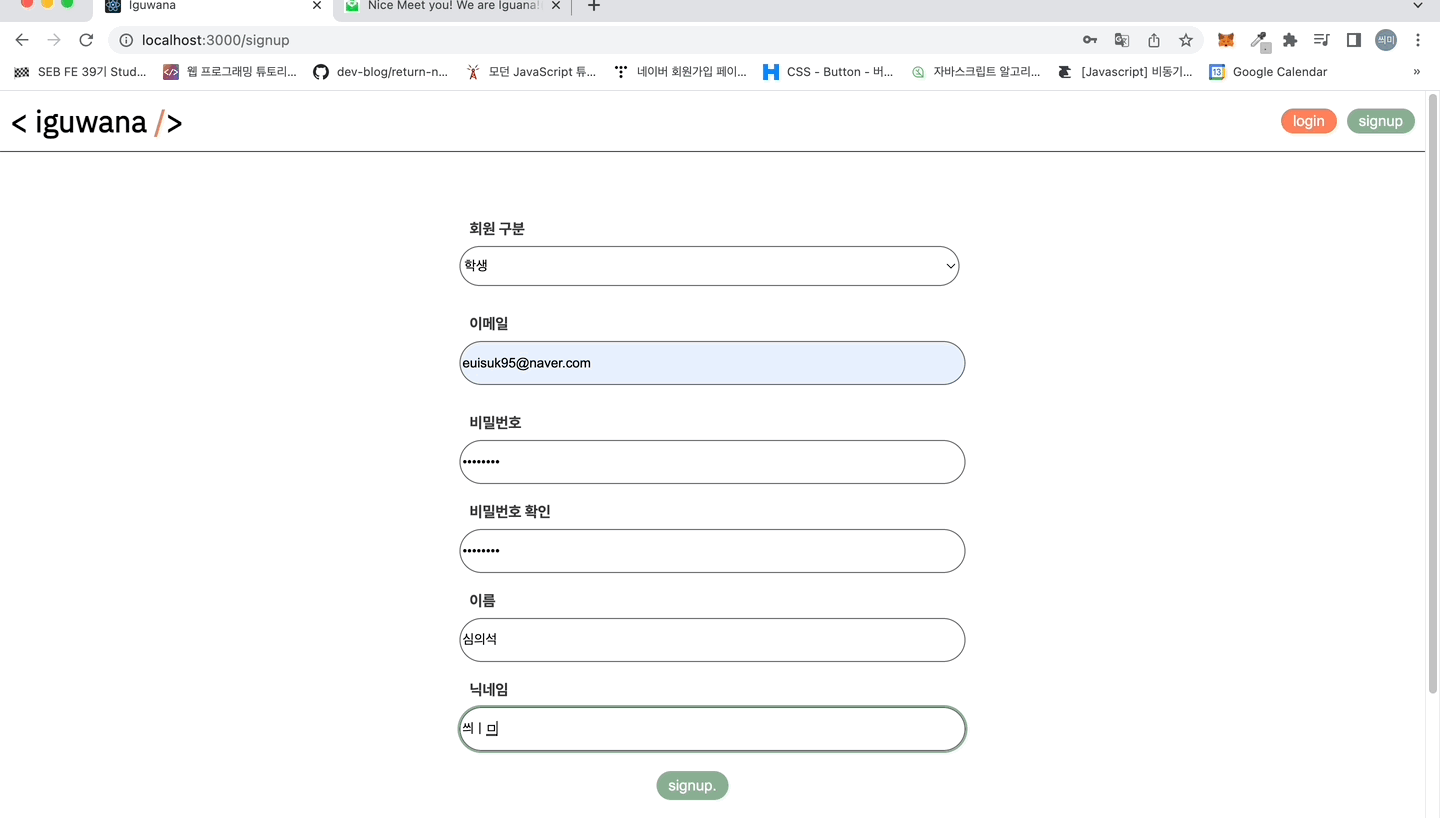Expand the tab search chevron at top right
Screen dimensions: 1440x818
(x=1418, y=6)
